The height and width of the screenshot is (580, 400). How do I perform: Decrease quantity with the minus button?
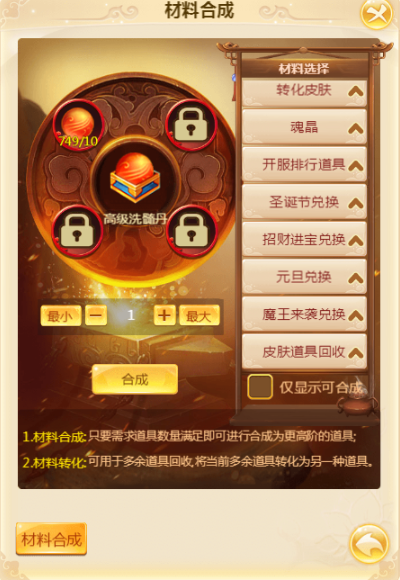tap(96, 316)
